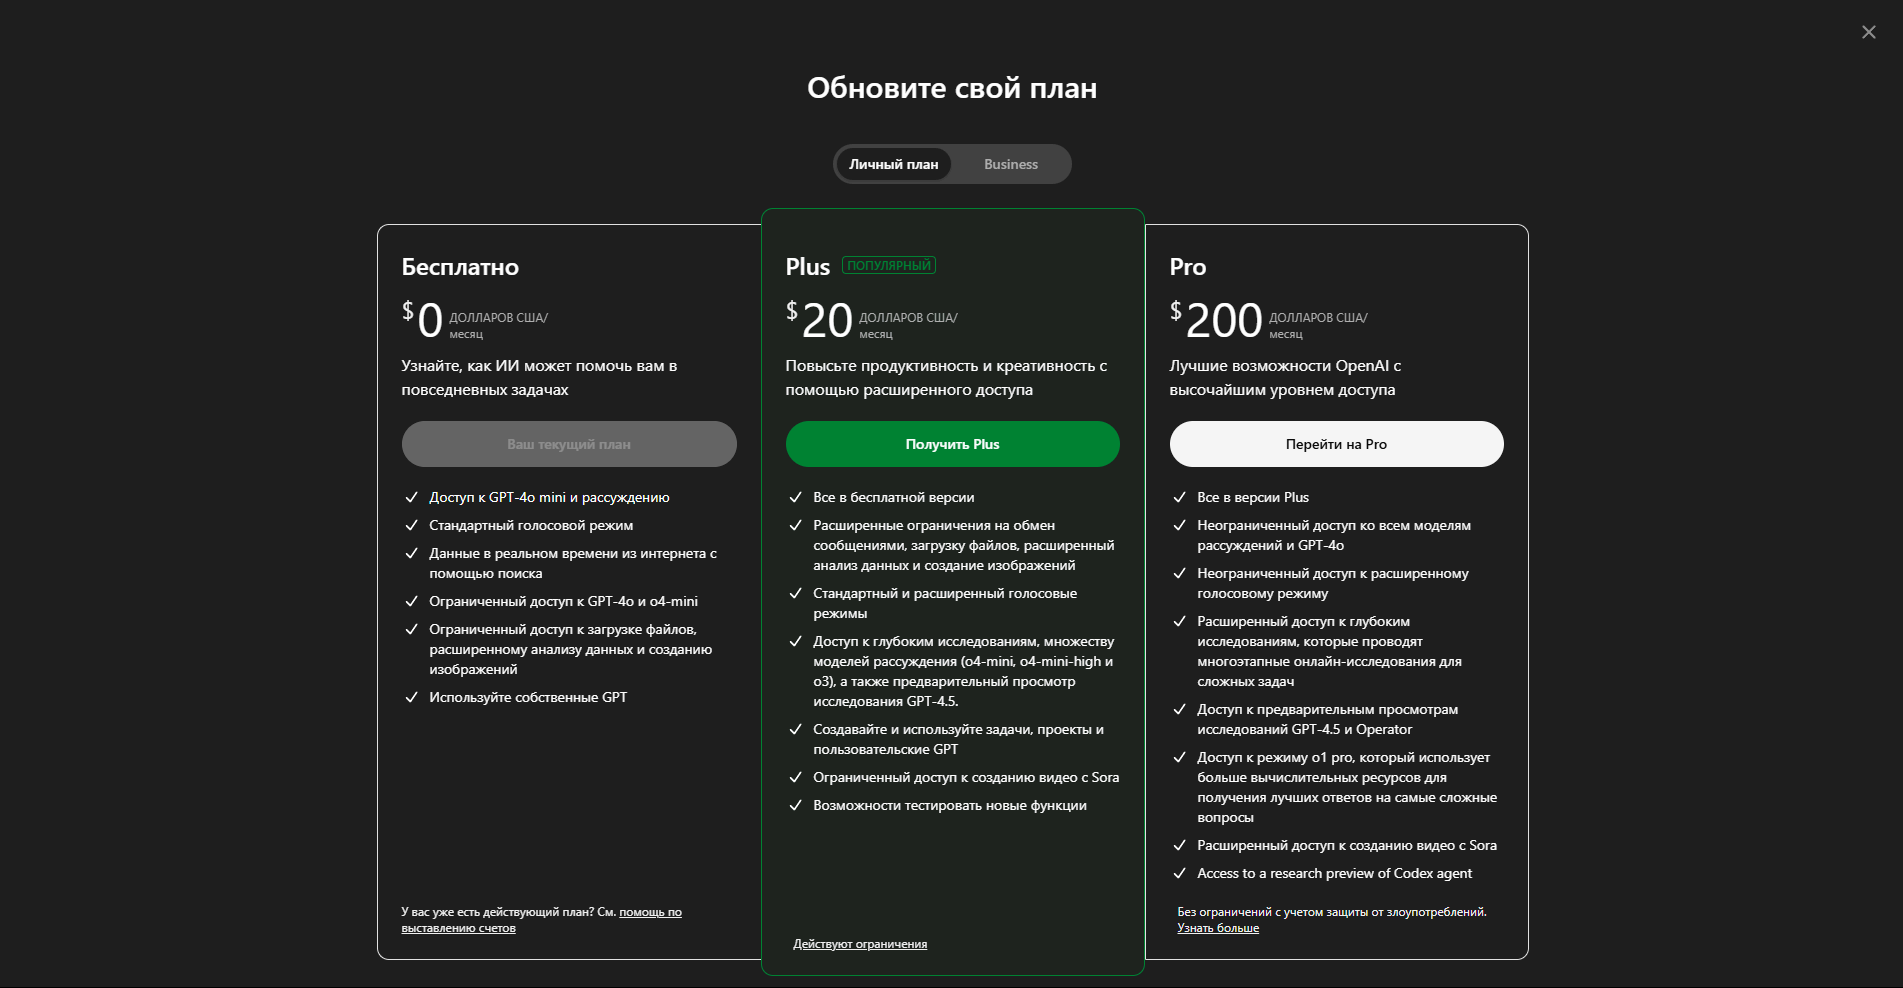Click text Ограниченный доступ к GPT-4o и o4-mini
This screenshot has width=1903, height=988.
(x=563, y=601)
